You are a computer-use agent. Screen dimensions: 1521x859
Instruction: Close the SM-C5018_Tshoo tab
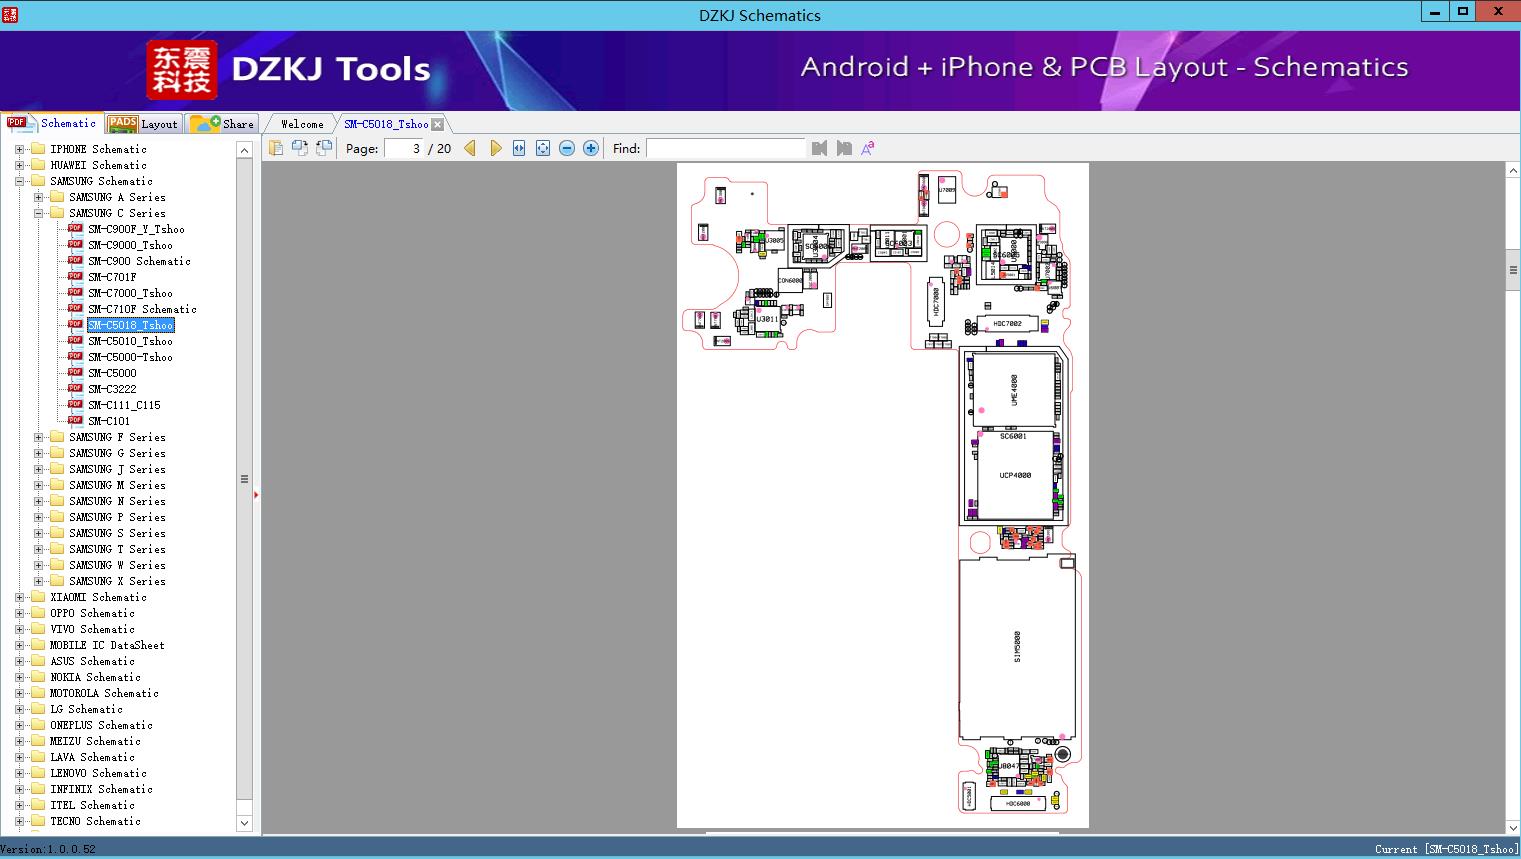(437, 124)
